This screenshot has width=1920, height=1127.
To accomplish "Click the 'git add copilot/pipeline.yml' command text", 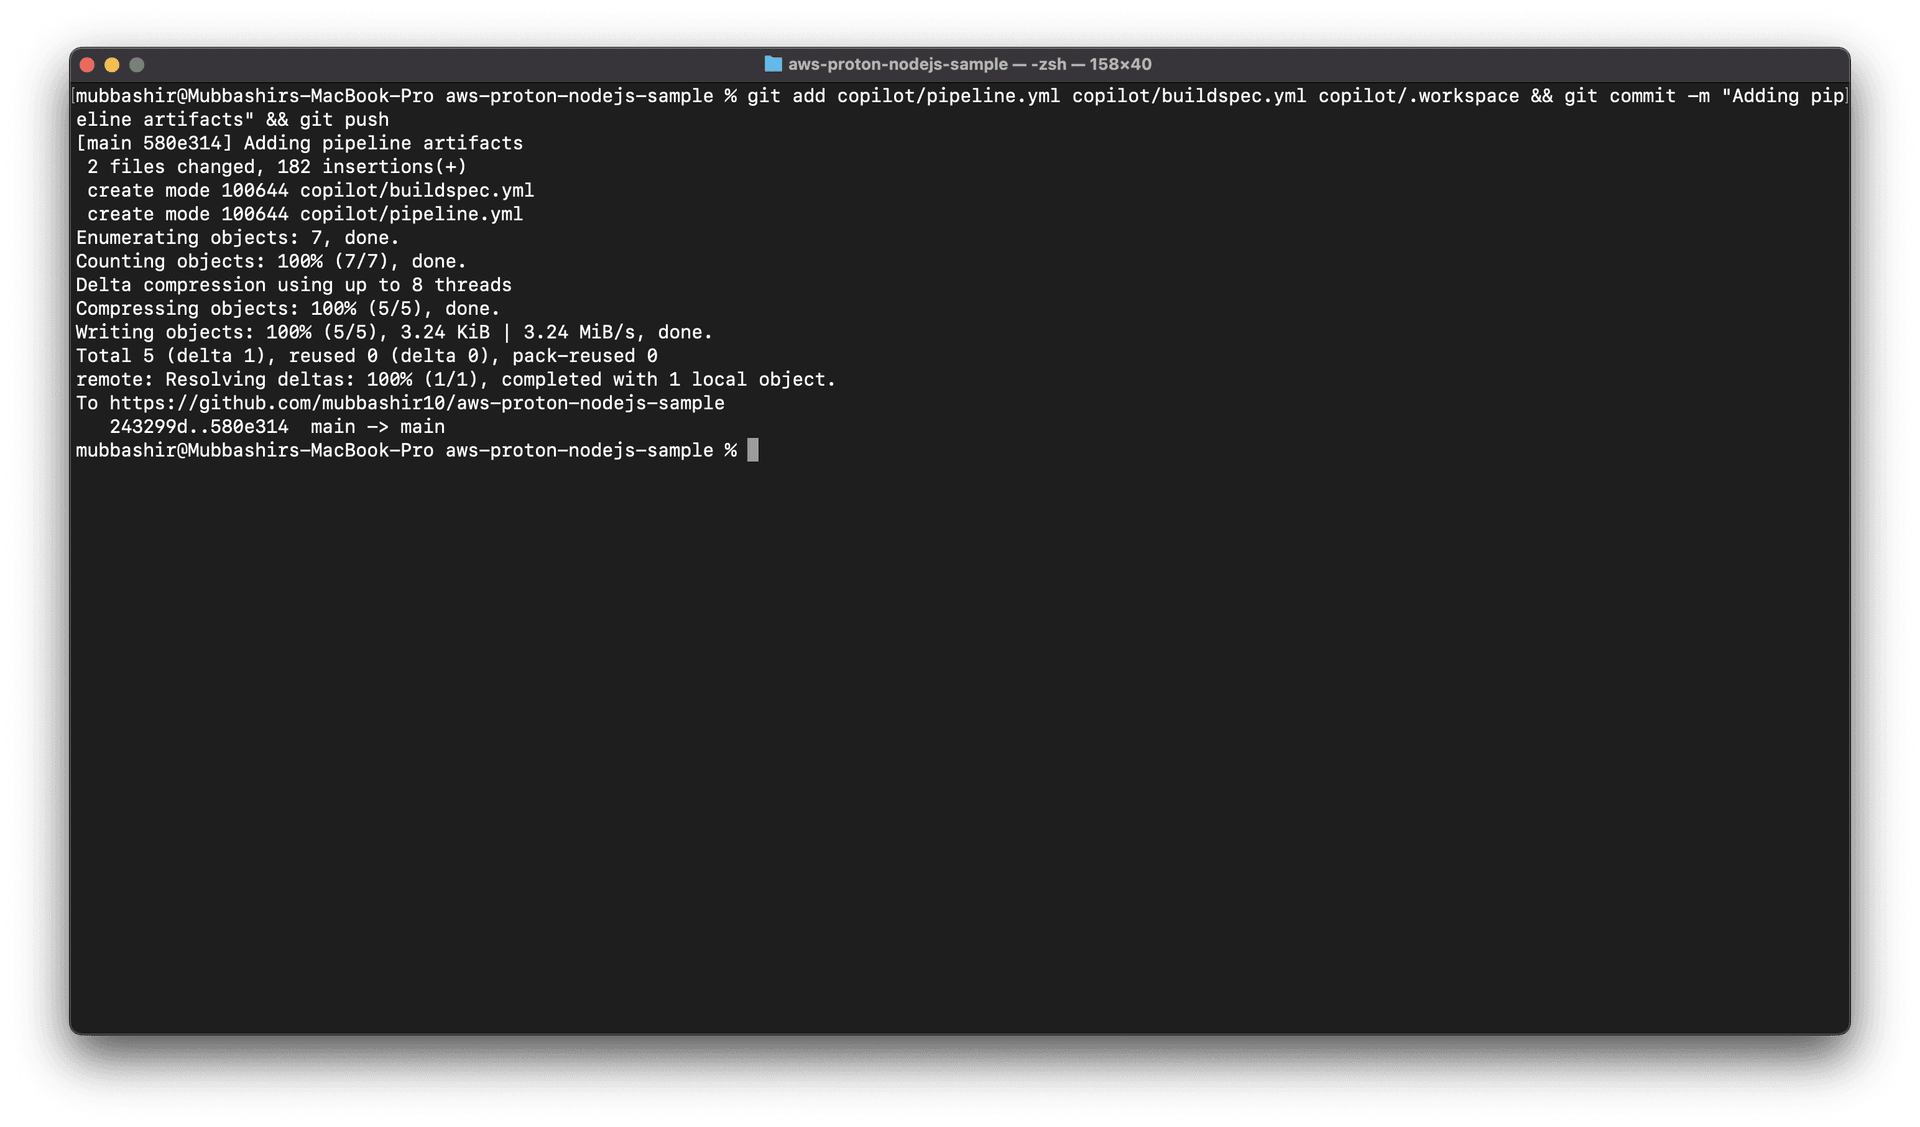I will (x=904, y=96).
